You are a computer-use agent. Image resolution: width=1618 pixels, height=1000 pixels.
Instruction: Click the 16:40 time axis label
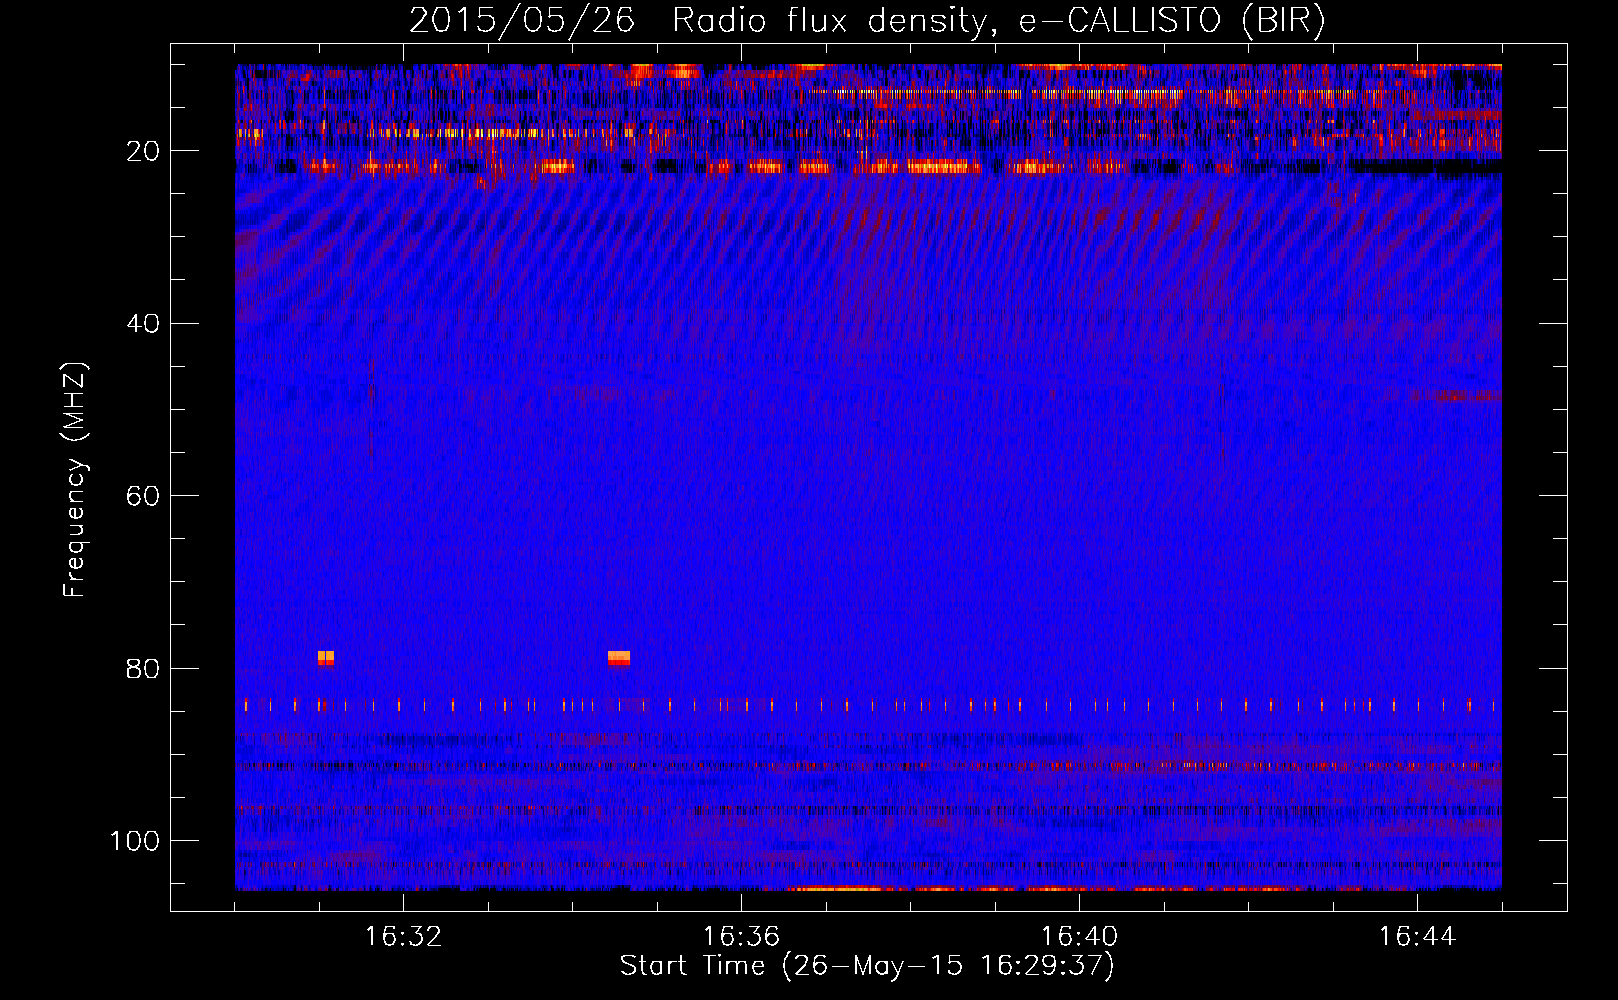pos(1079,937)
